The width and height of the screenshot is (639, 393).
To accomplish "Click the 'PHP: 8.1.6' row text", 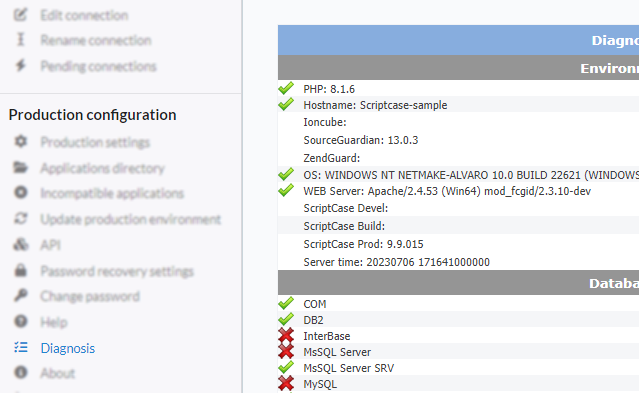I will pyautogui.click(x=329, y=89).
